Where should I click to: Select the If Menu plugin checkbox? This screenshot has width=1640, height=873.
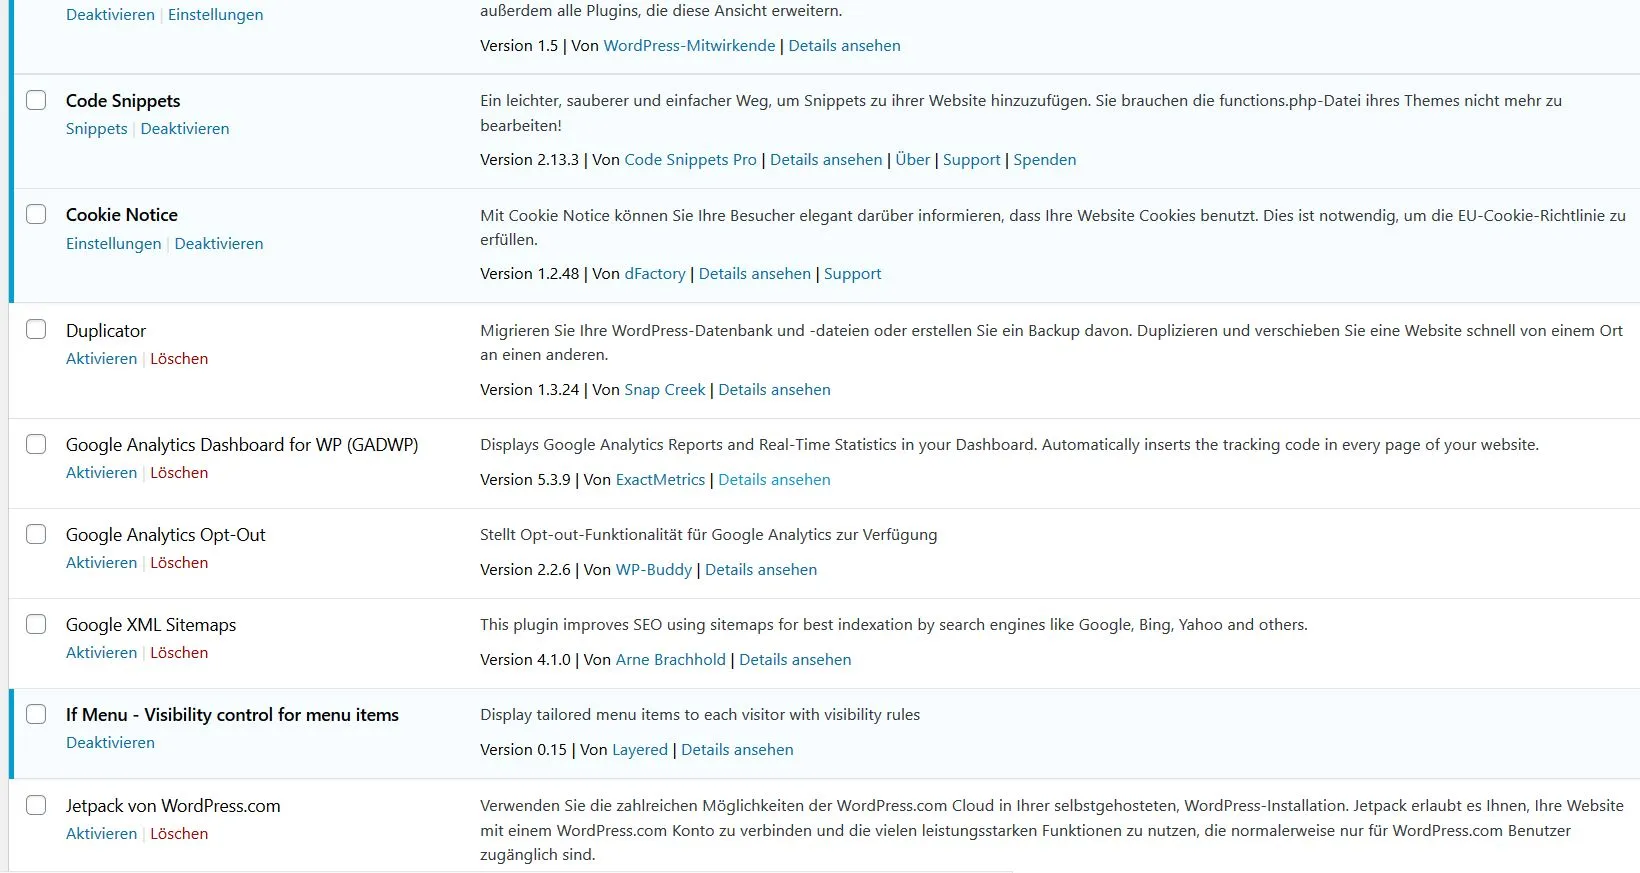tap(36, 714)
